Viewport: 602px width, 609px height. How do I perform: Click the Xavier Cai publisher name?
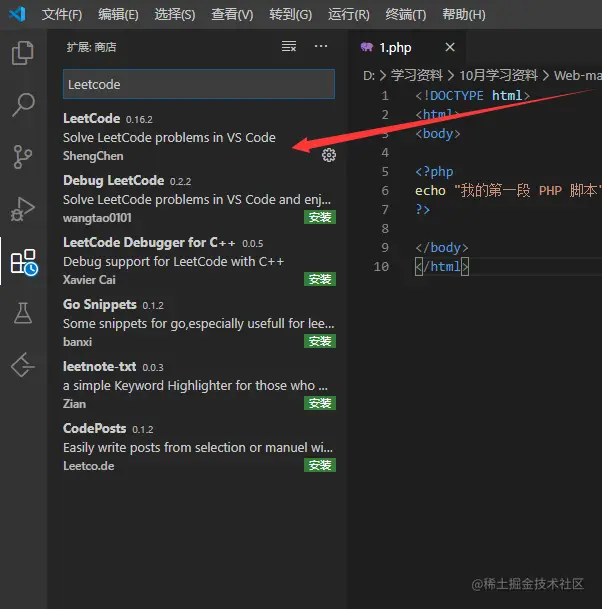click(x=89, y=280)
